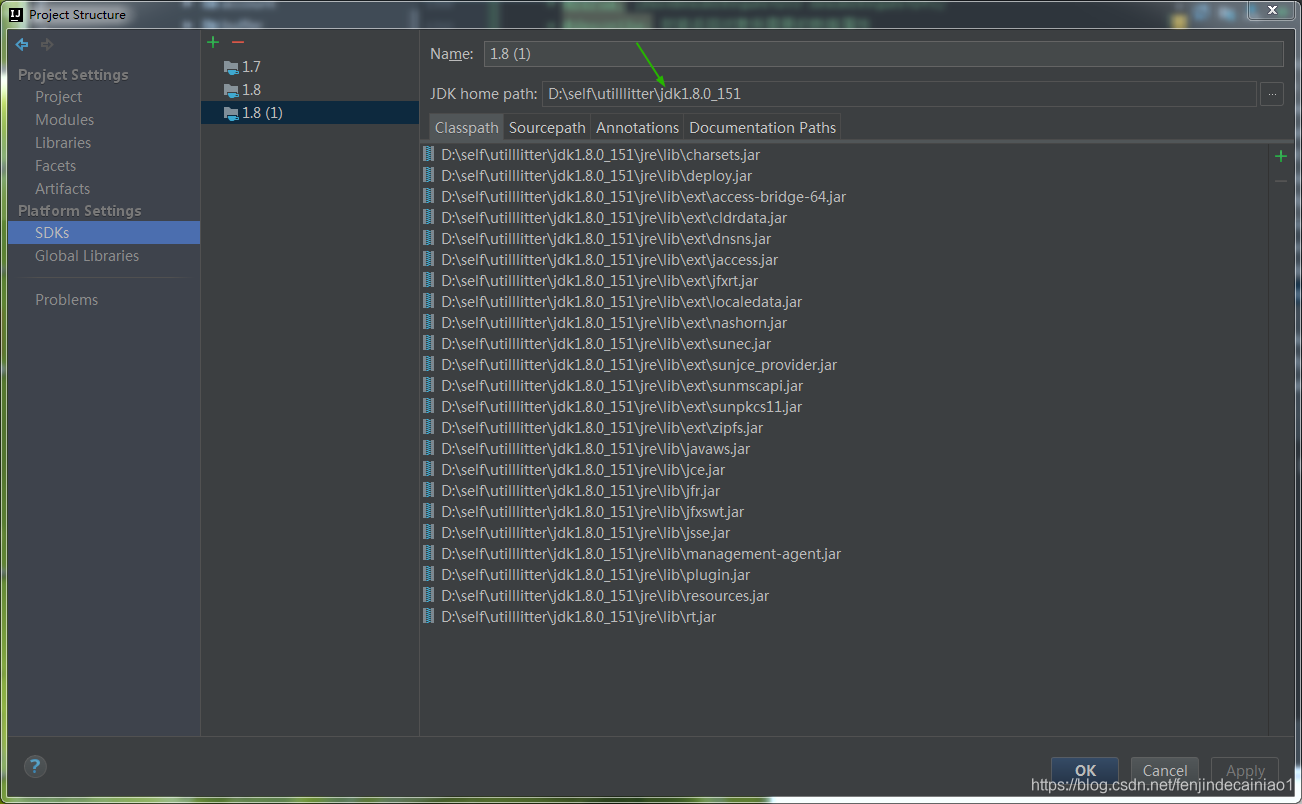Open SDKs platform settings

pos(104,233)
